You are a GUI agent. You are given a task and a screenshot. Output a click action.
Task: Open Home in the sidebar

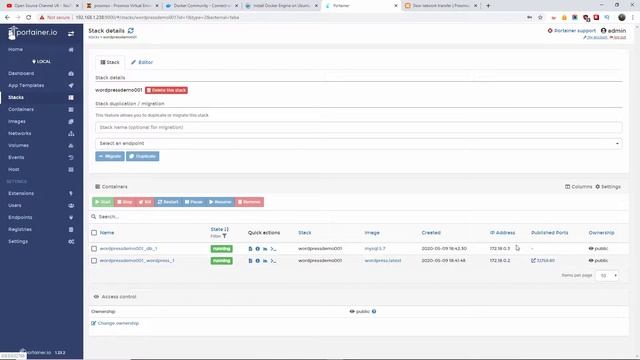(16, 49)
